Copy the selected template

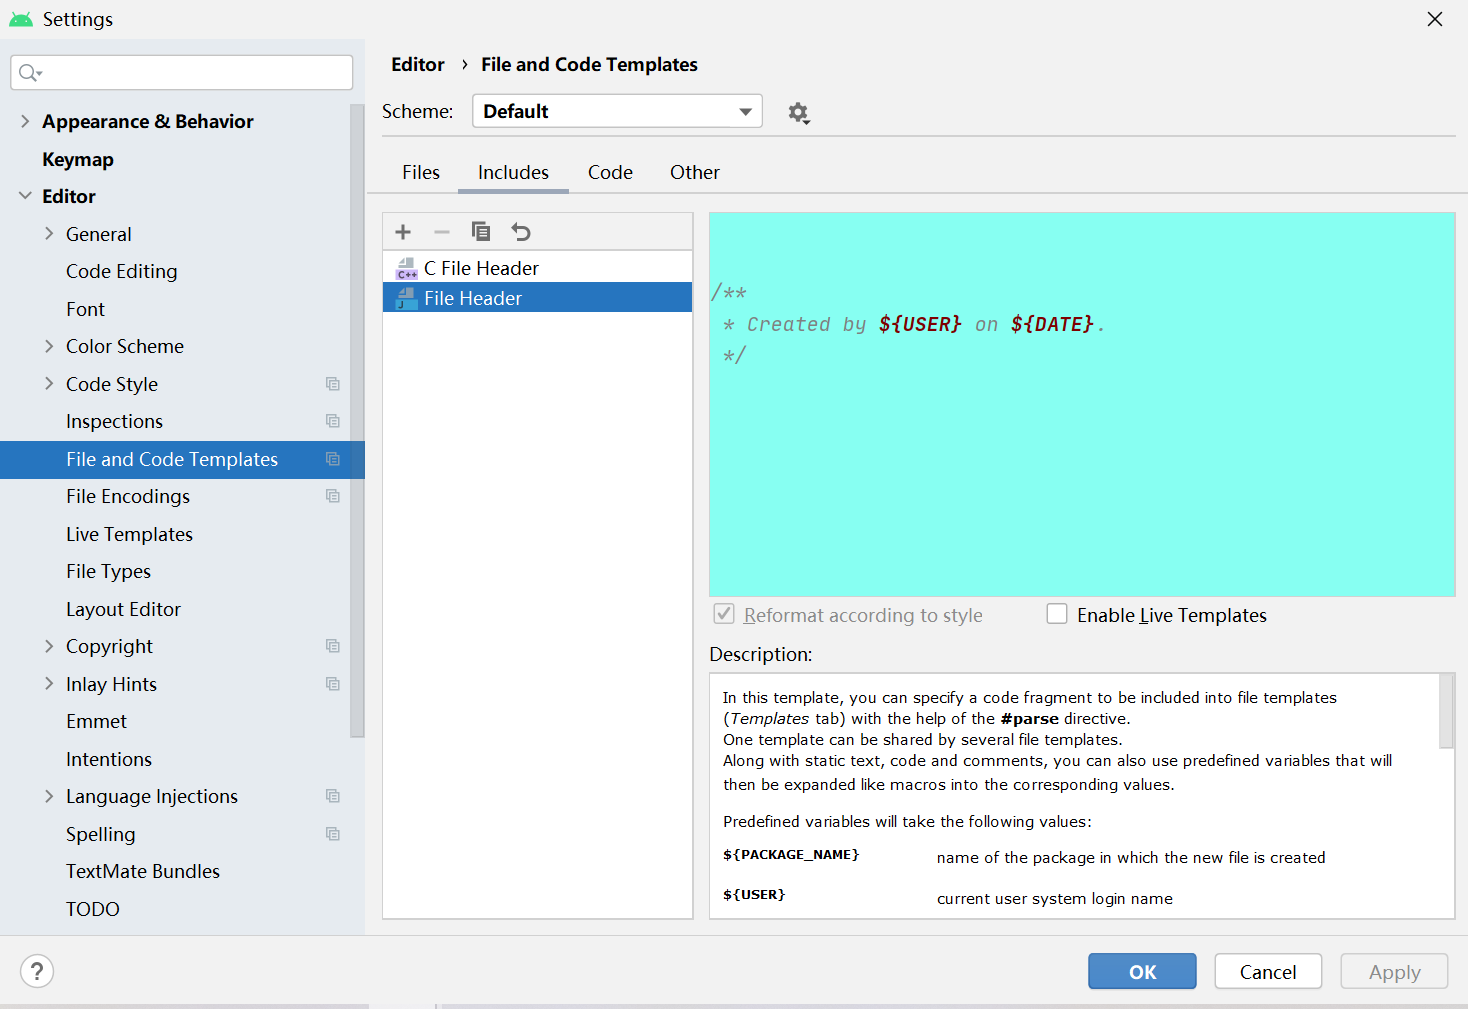(x=481, y=232)
